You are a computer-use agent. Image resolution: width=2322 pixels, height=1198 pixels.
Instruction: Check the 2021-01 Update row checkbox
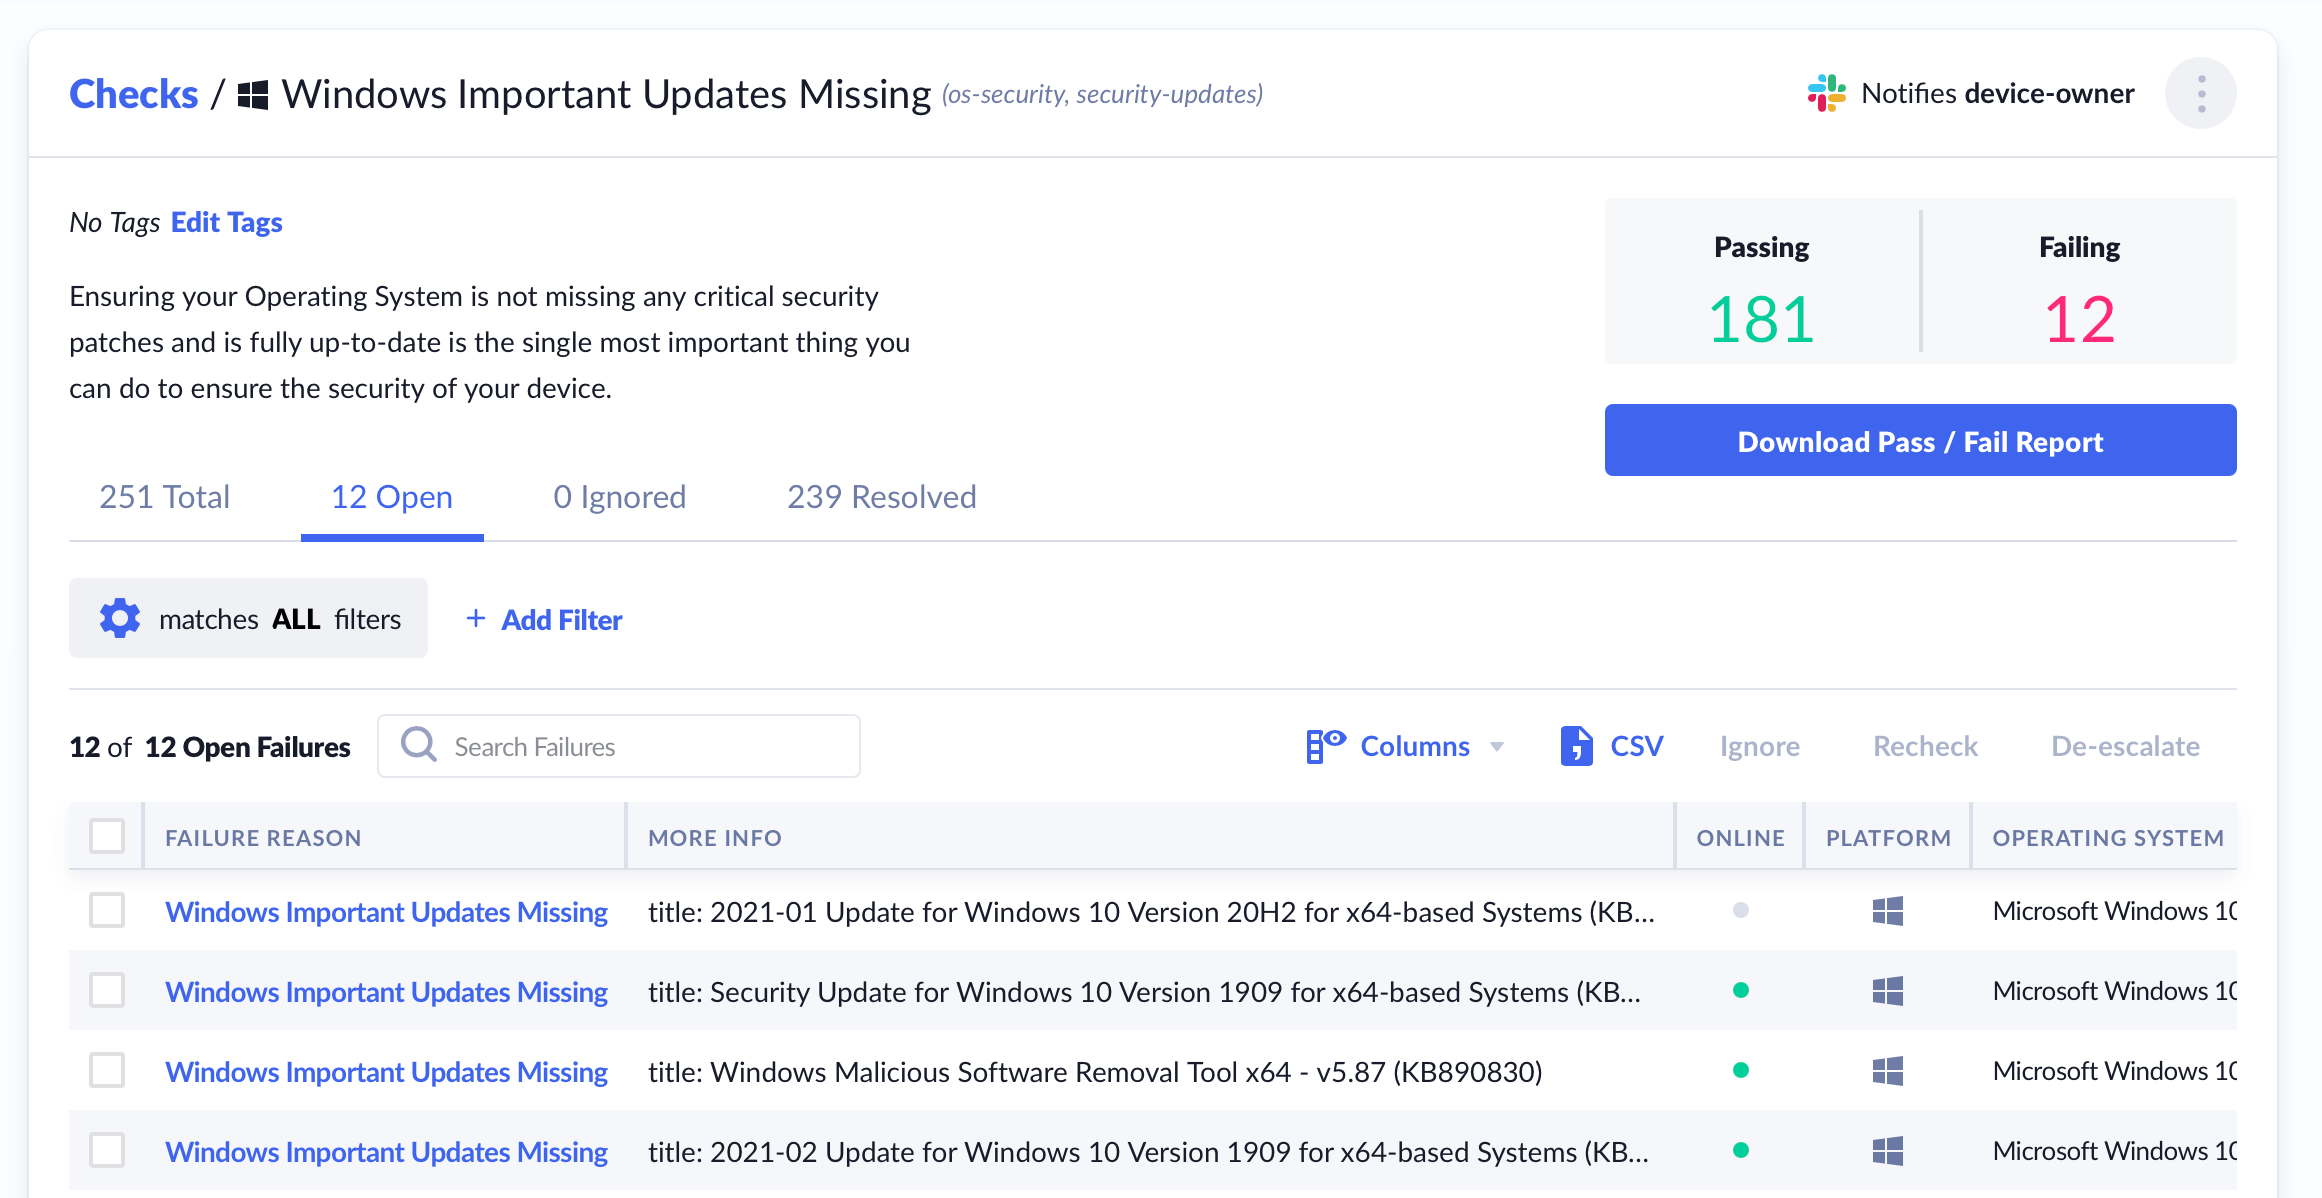pos(107,911)
